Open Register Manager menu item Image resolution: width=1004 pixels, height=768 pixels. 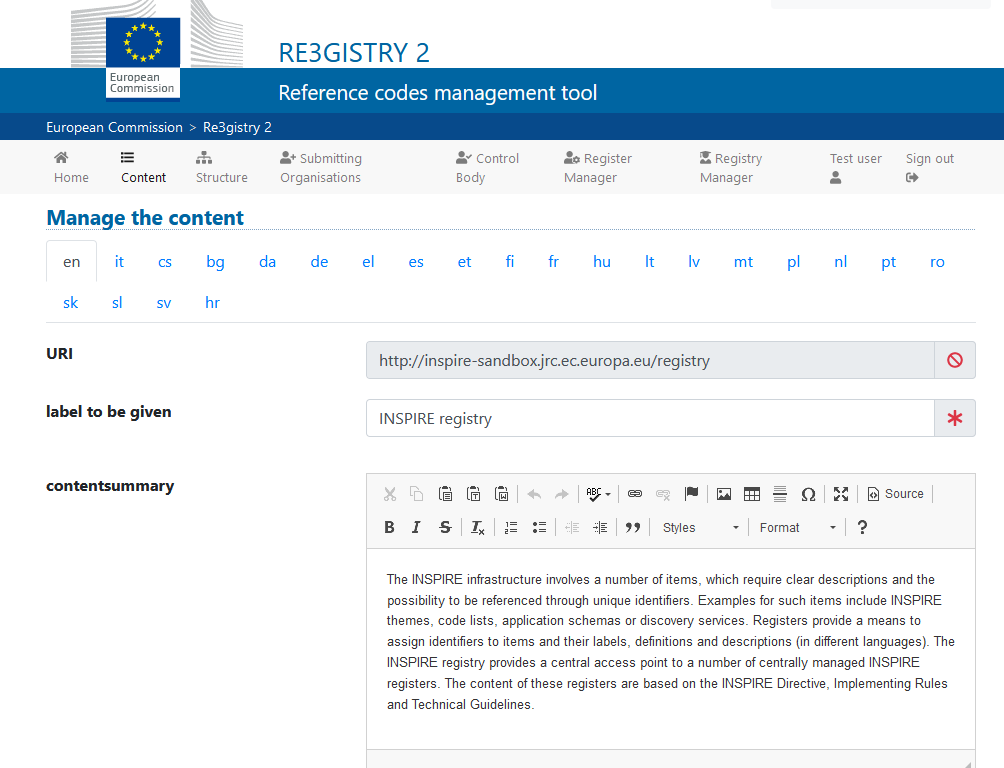point(597,167)
